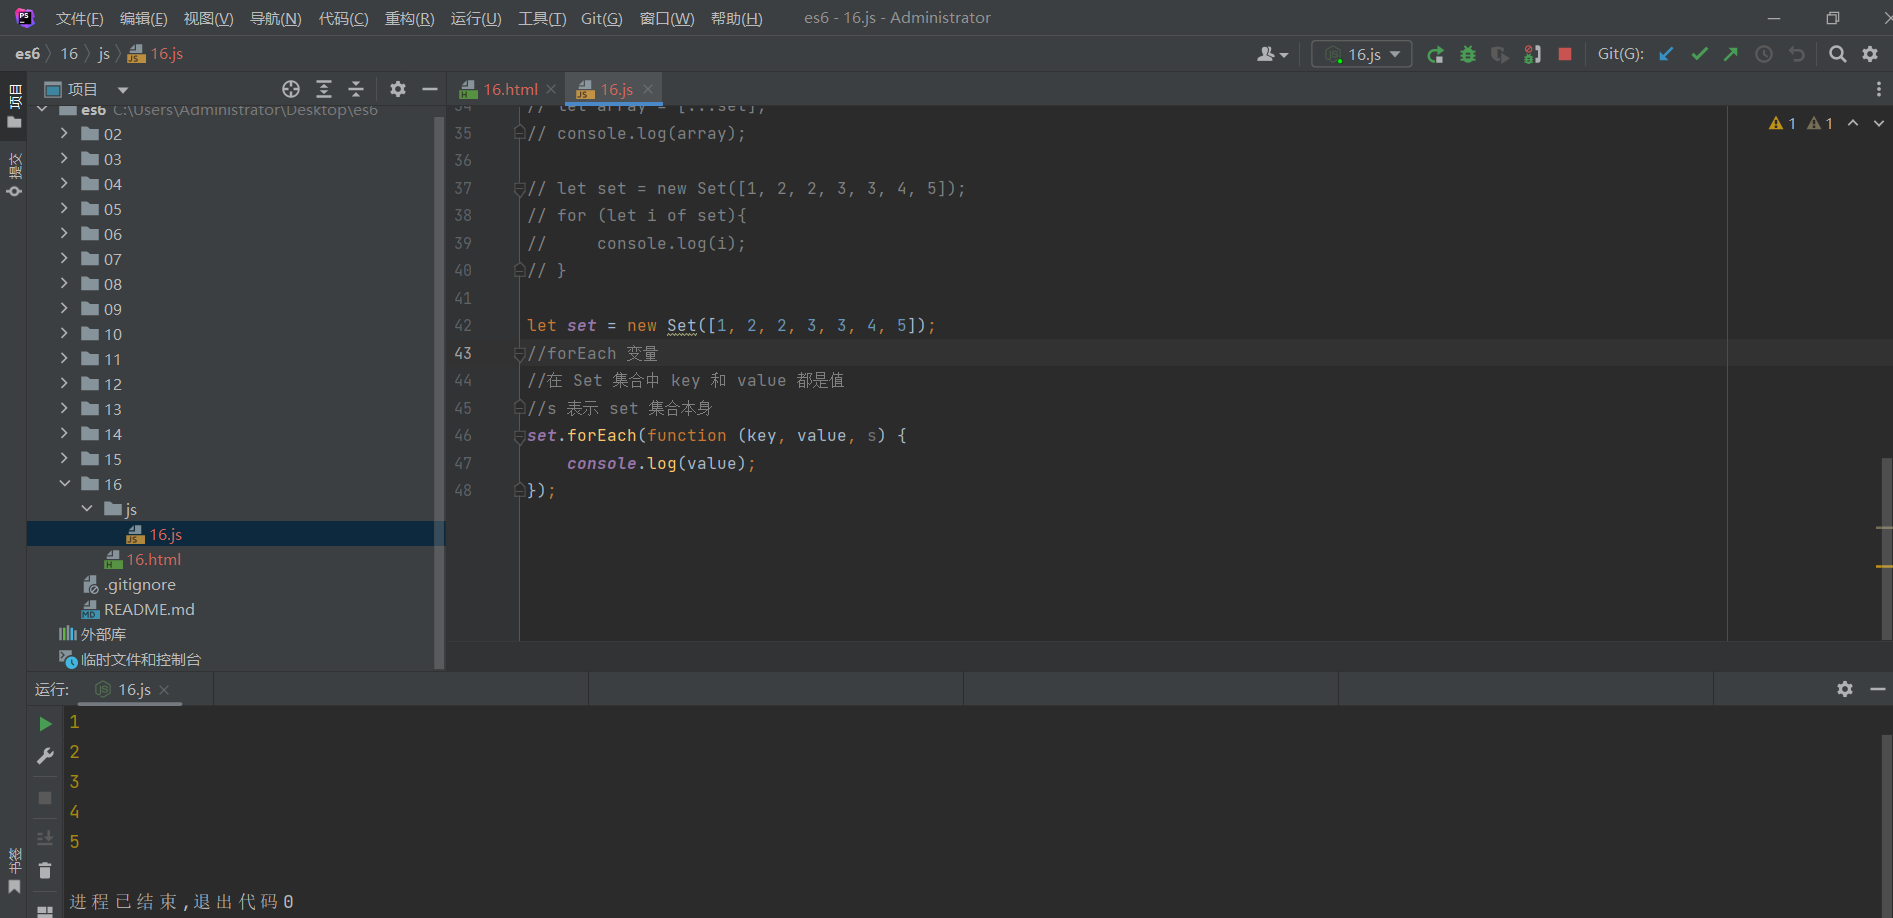Fold the forEach function at line 46
The image size is (1893, 918).
point(519,436)
